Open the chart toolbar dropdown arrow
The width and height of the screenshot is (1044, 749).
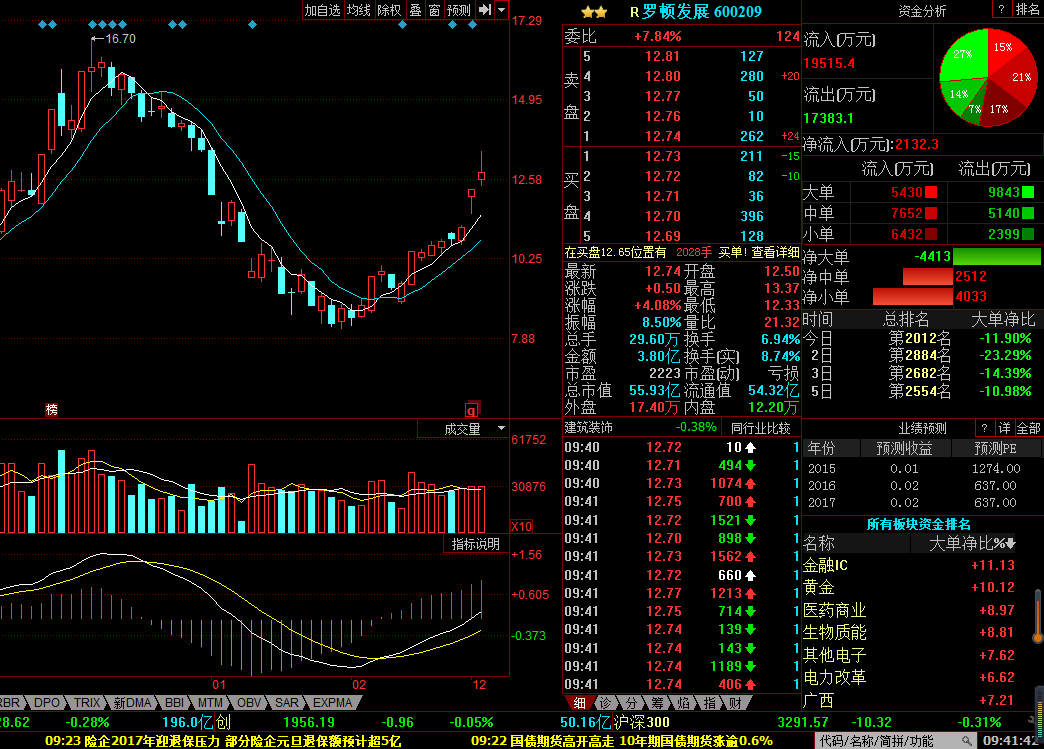(x=501, y=10)
